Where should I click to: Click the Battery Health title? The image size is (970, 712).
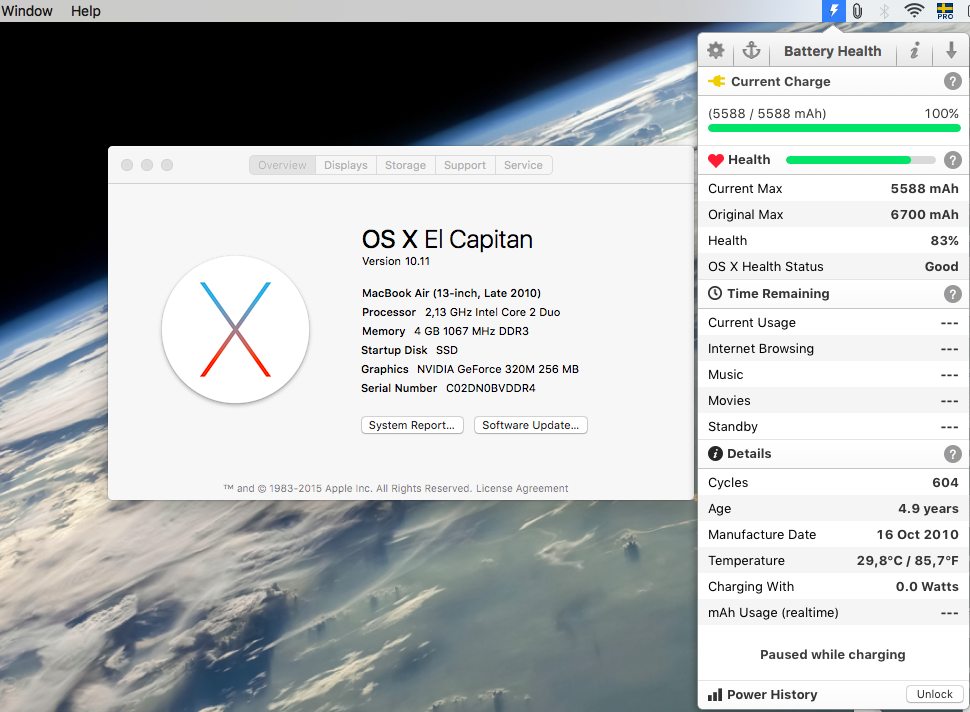coord(833,51)
